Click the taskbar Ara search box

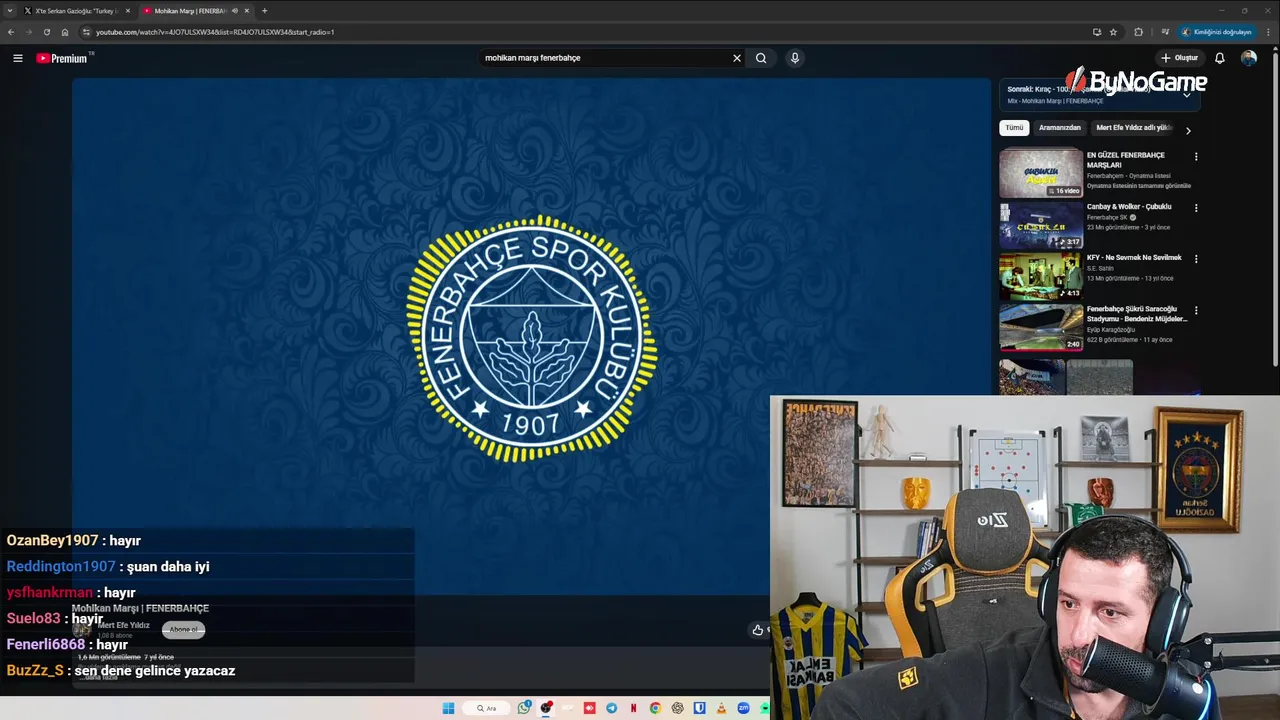[x=487, y=708]
